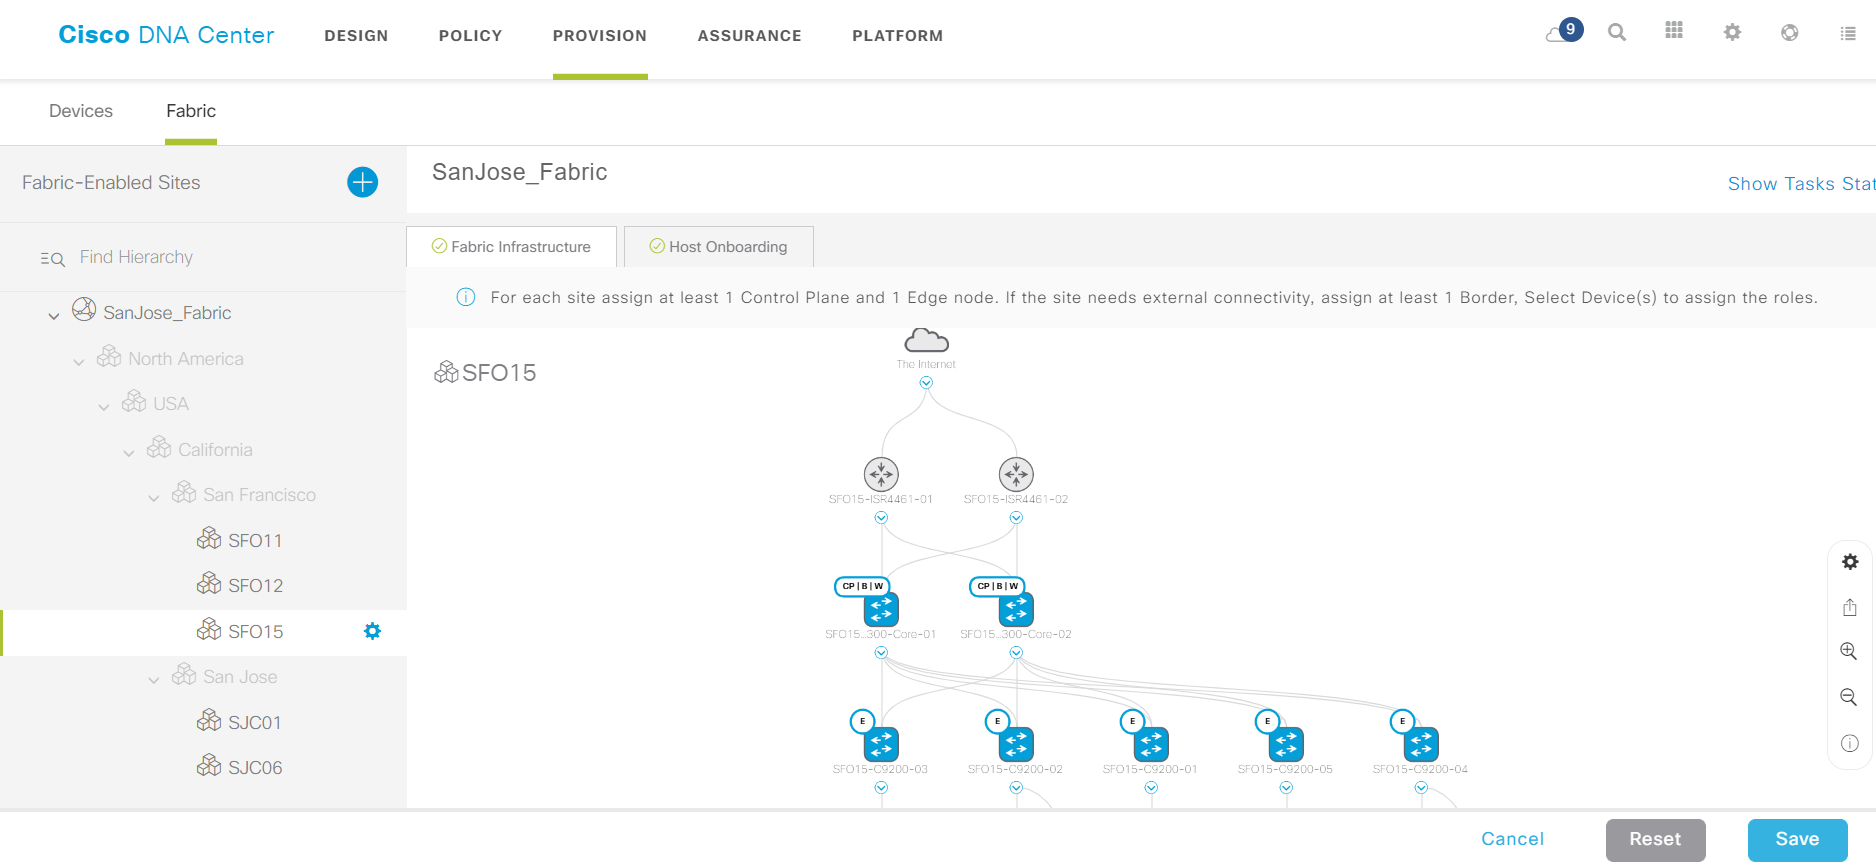Open the cloud notifications icon with badge 9
This screenshot has width=1876, height=866.
tap(1564, 32)
